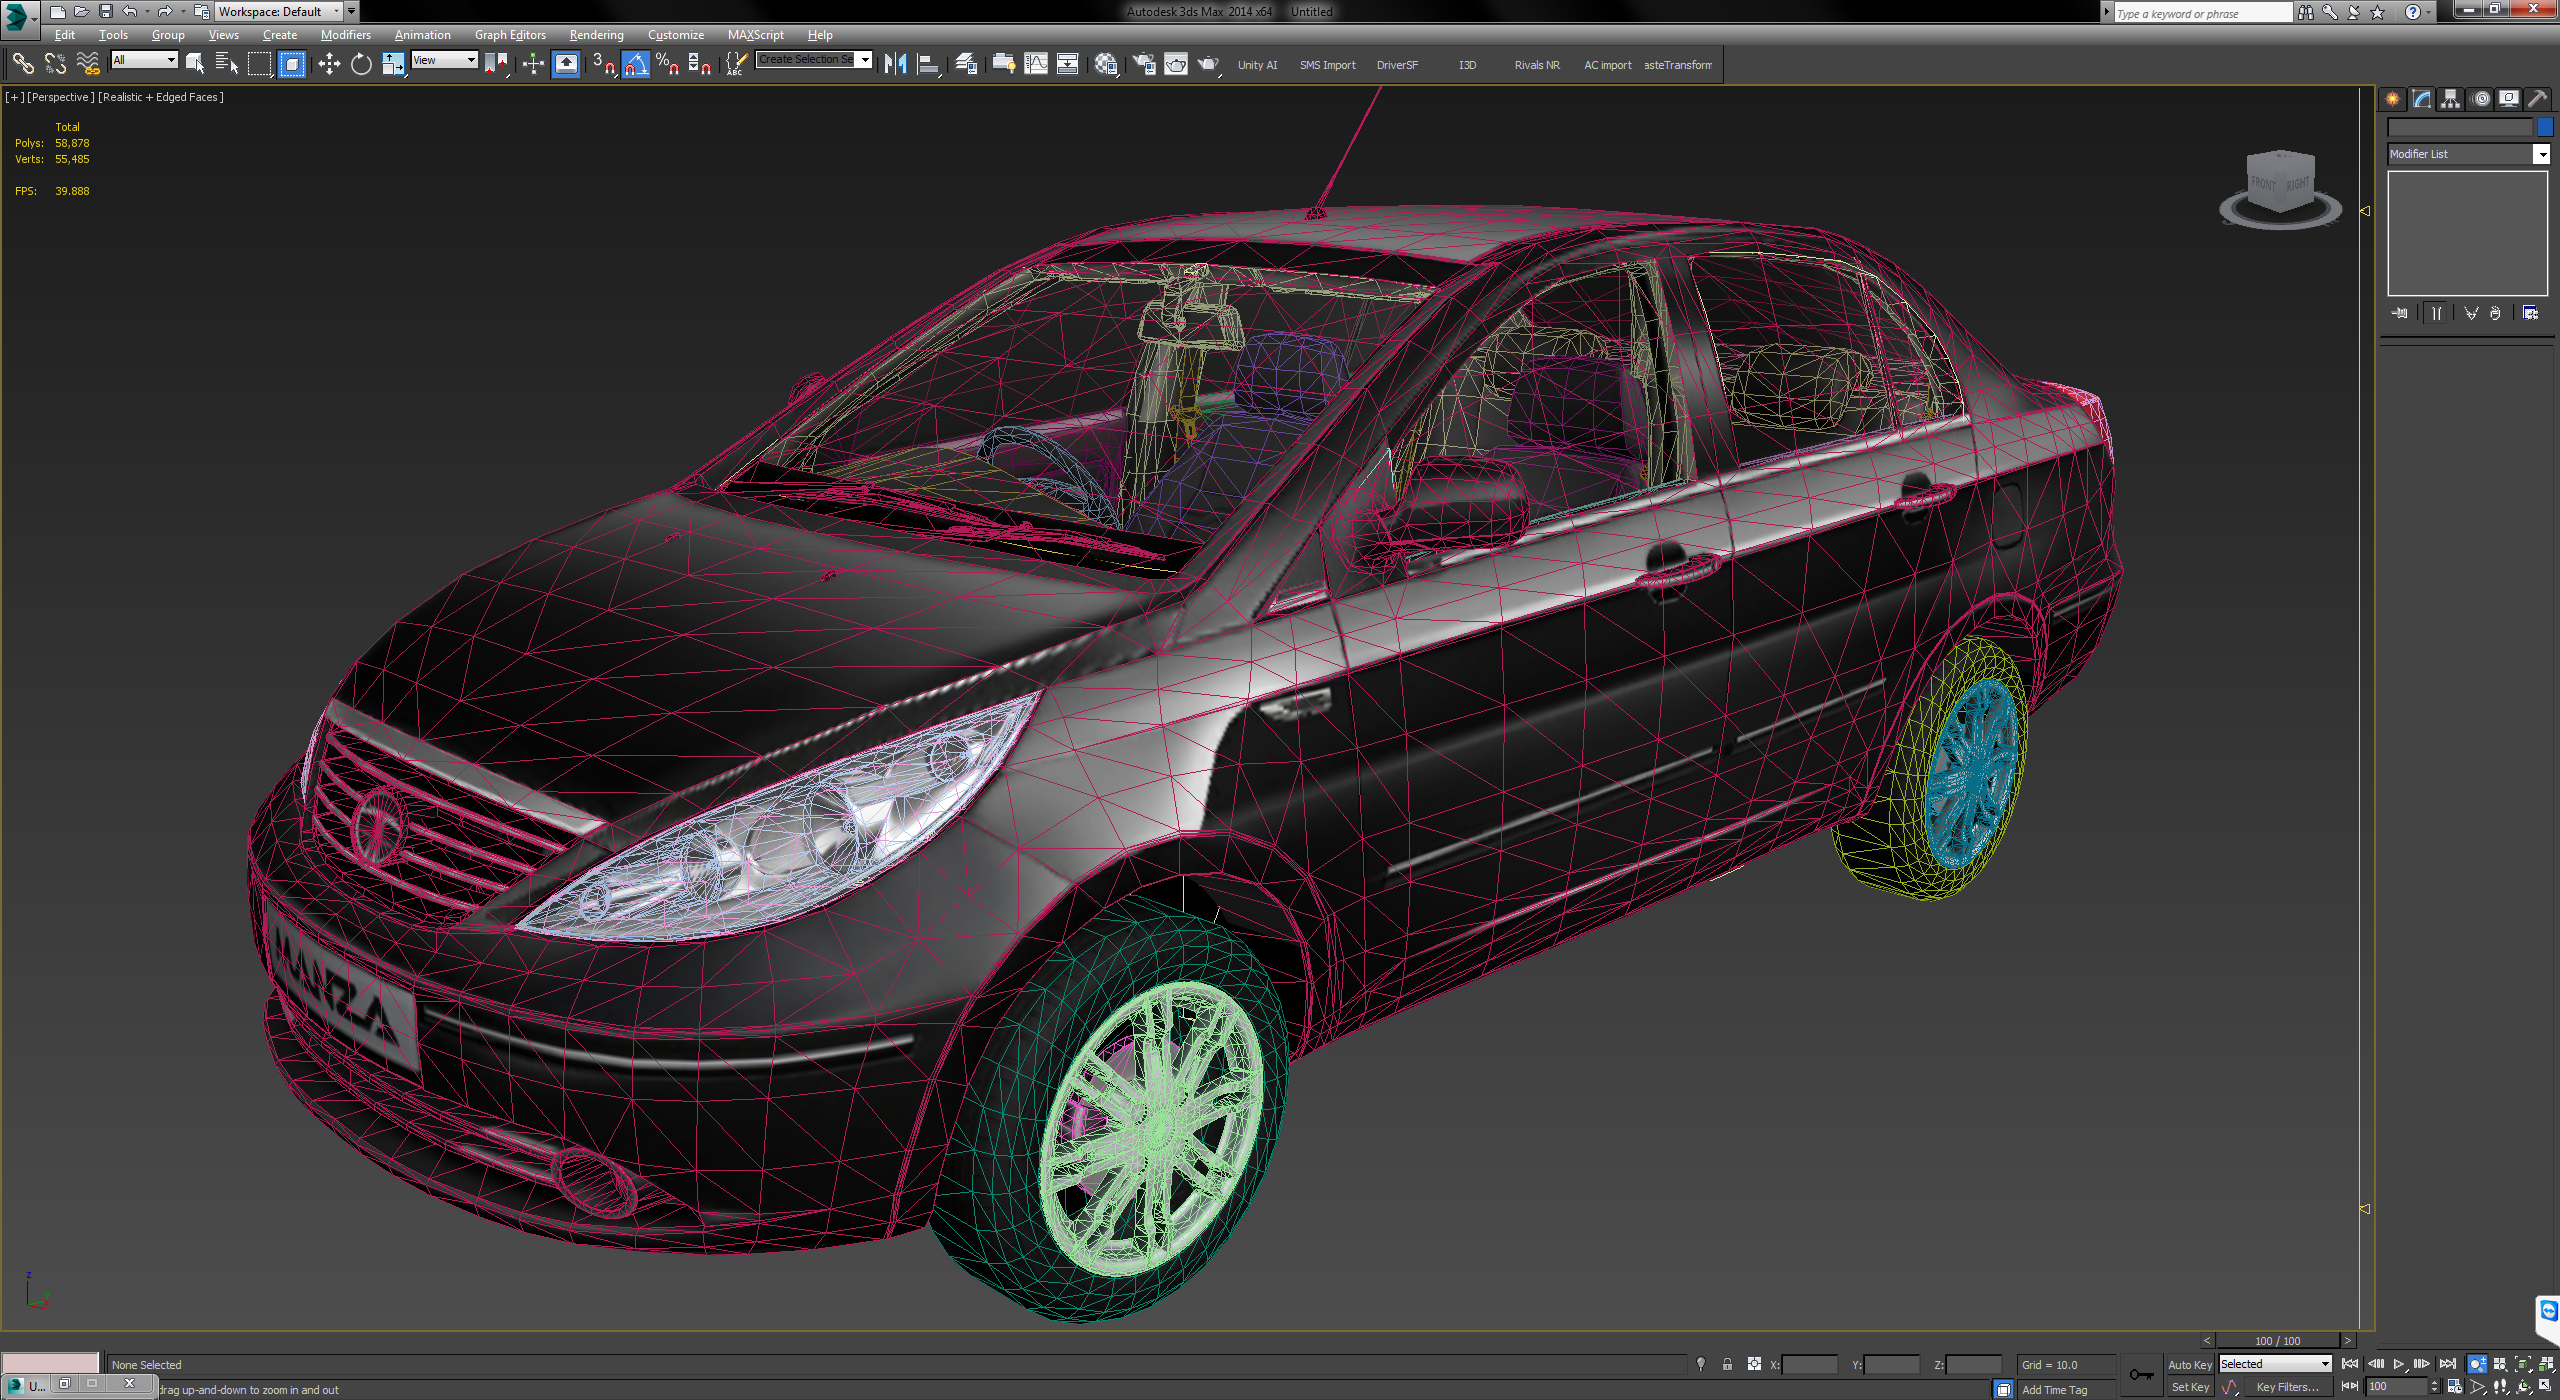Toggle the Auto Key animation mode
Viewport: 2560px width, 1400px height.
(2189, 1365)
